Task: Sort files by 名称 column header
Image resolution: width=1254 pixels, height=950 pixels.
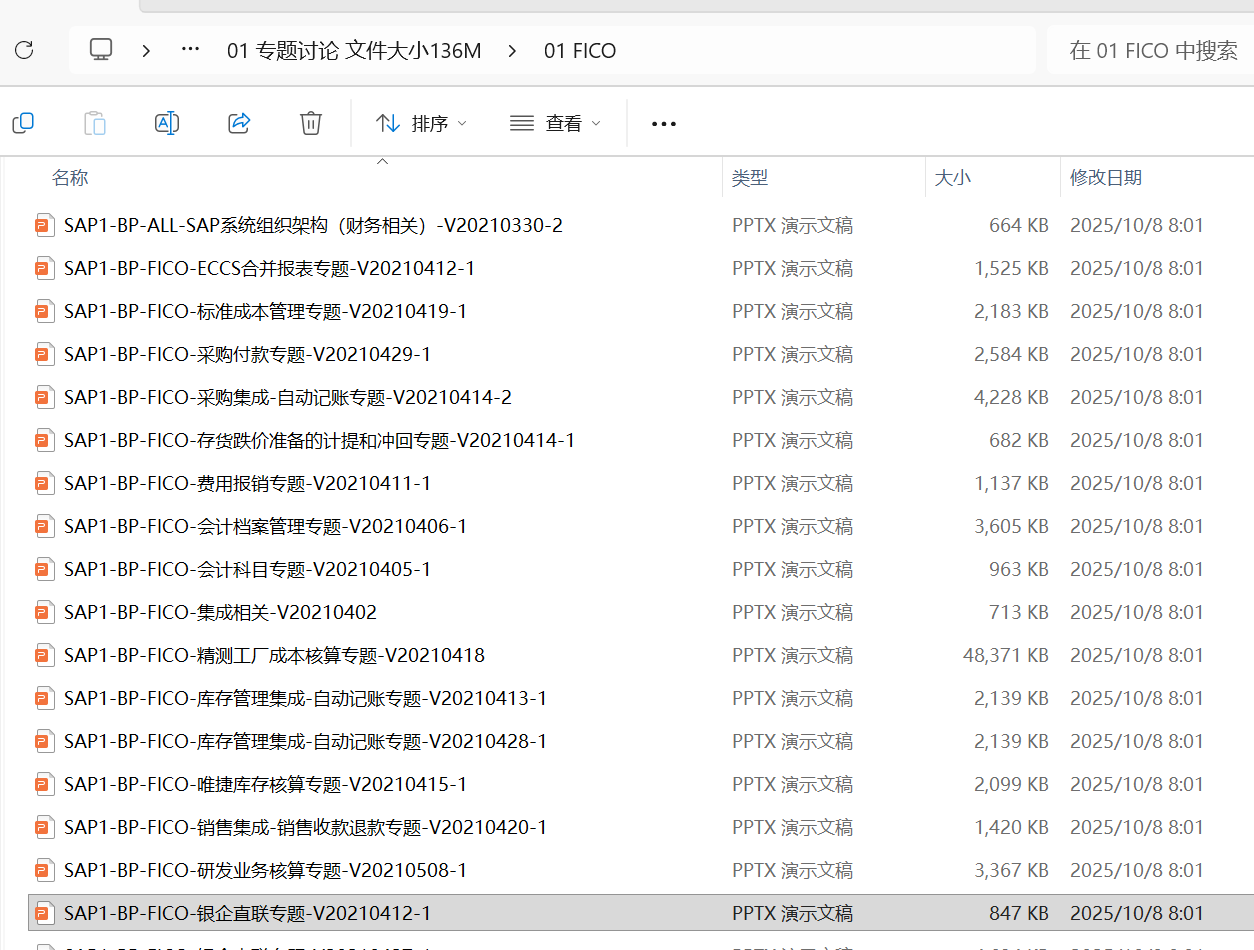Action: point(70,178)
